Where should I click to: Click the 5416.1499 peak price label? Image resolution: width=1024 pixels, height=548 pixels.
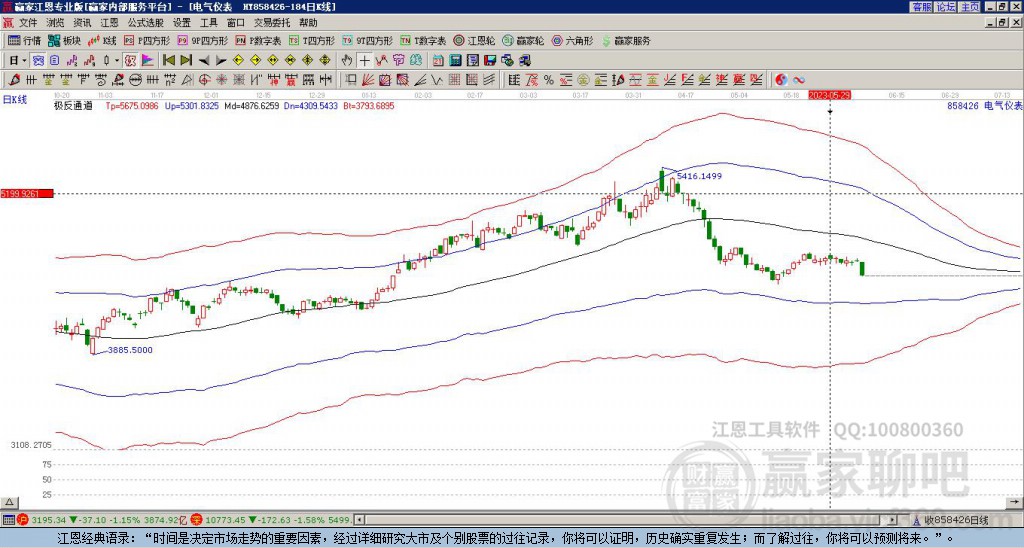[699, 176]
